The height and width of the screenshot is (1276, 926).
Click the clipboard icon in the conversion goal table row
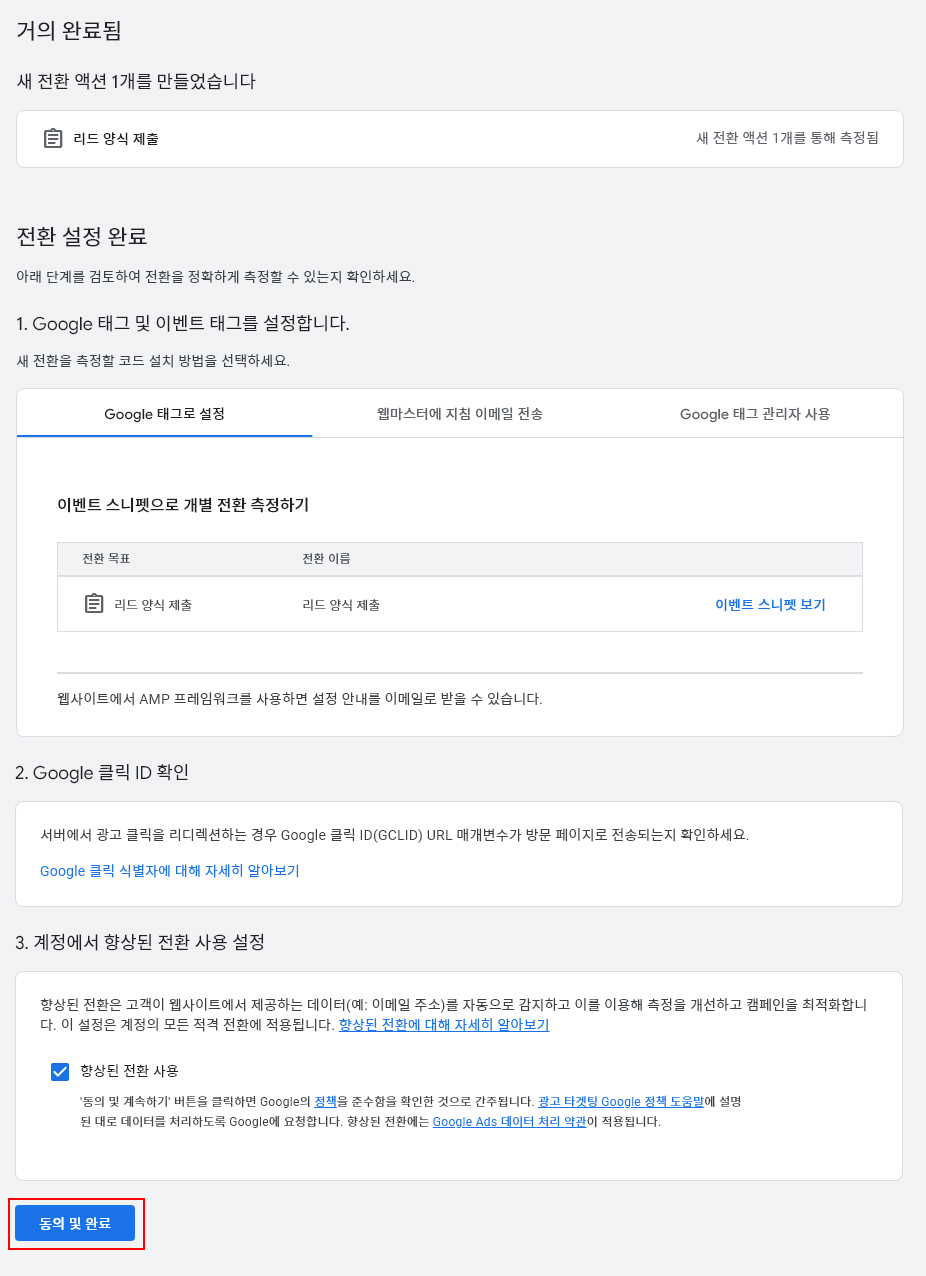click(94, 604)
